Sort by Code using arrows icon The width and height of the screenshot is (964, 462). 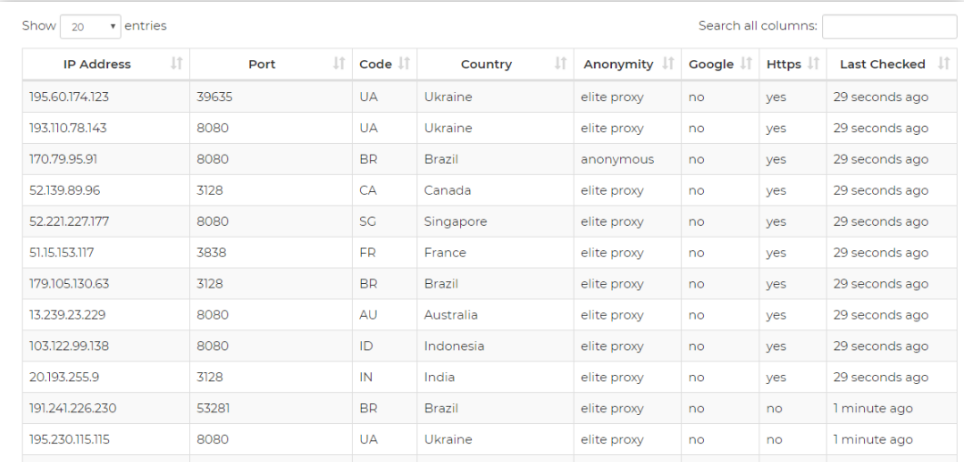(x=404, y=63)
